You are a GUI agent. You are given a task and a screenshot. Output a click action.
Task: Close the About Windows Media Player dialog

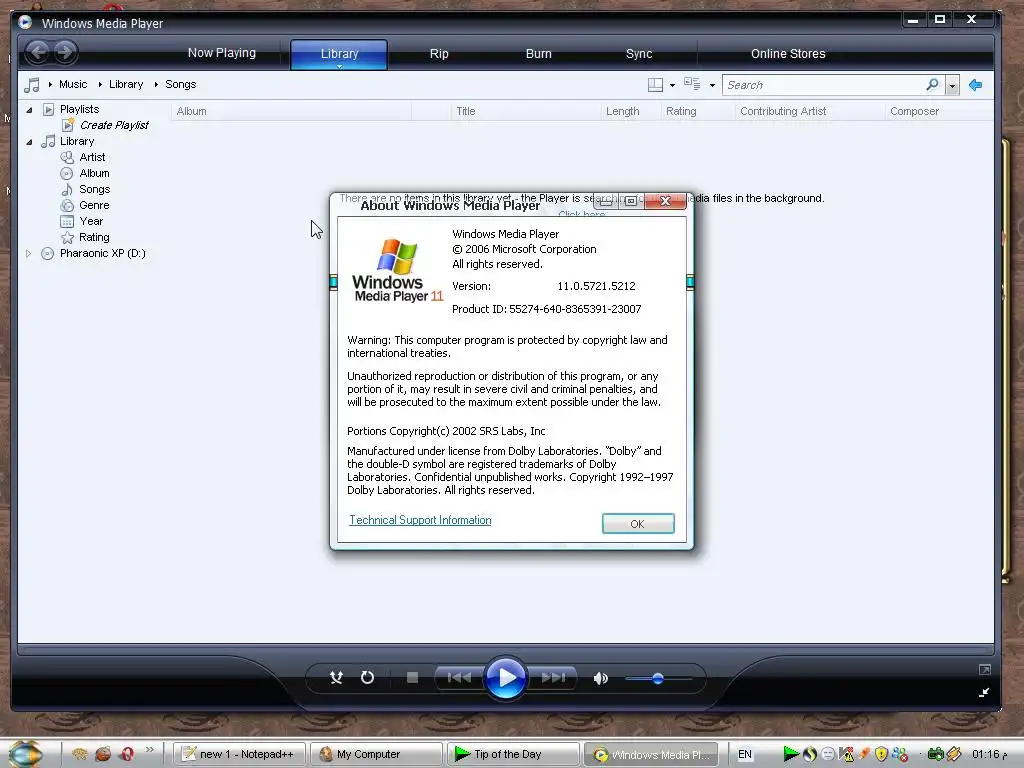click(665, 201)
